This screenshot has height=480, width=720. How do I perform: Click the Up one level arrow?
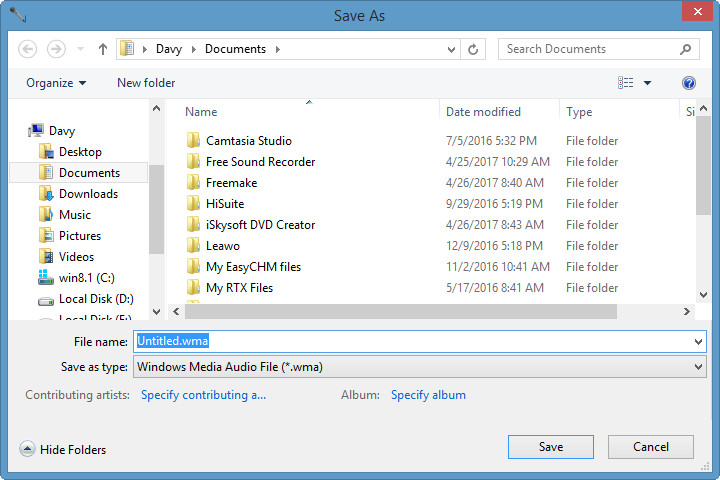103,48
